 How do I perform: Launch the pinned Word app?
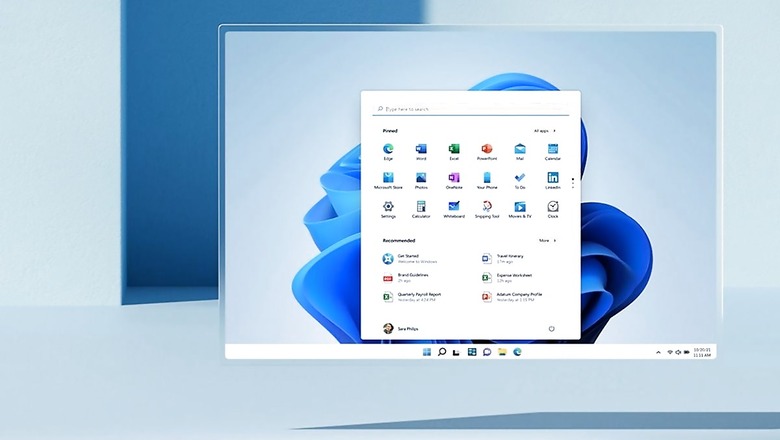[421, 151]
